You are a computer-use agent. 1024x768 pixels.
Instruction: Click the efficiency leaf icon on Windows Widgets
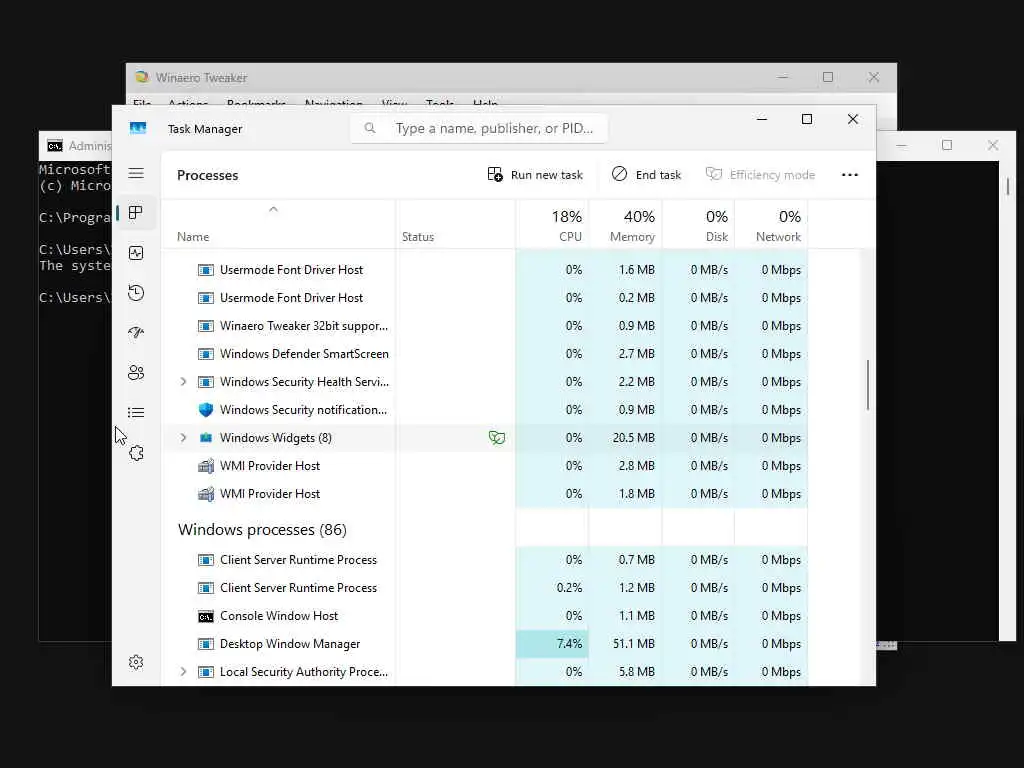click(497, 438)
